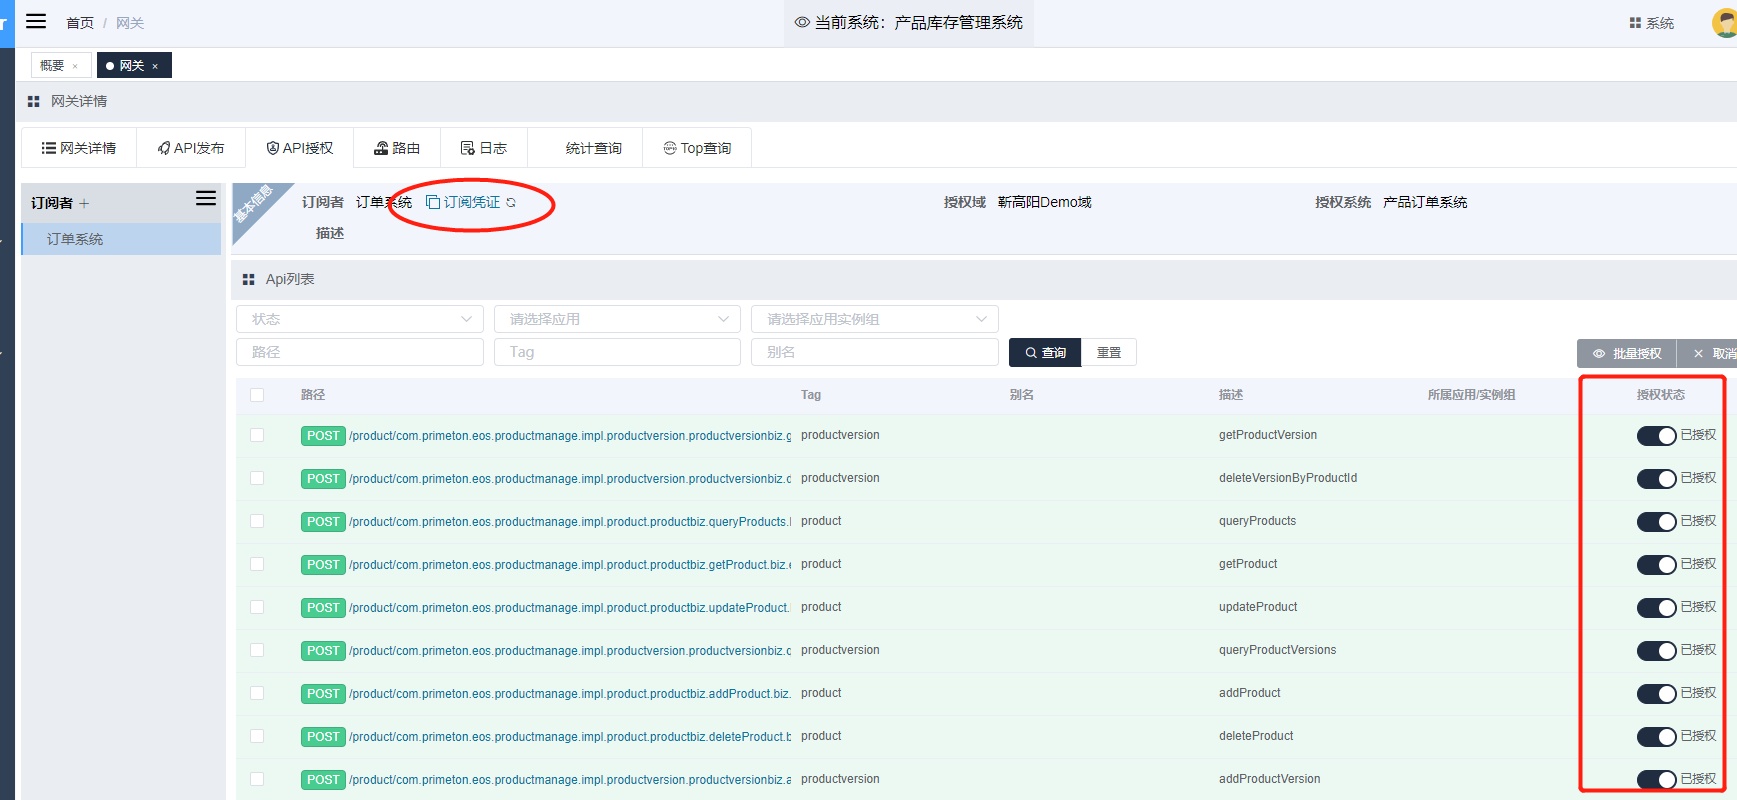Click the 系统 grid icon in top right
The width and height of the screenshot is (1737, 800).
(1635, 23)
